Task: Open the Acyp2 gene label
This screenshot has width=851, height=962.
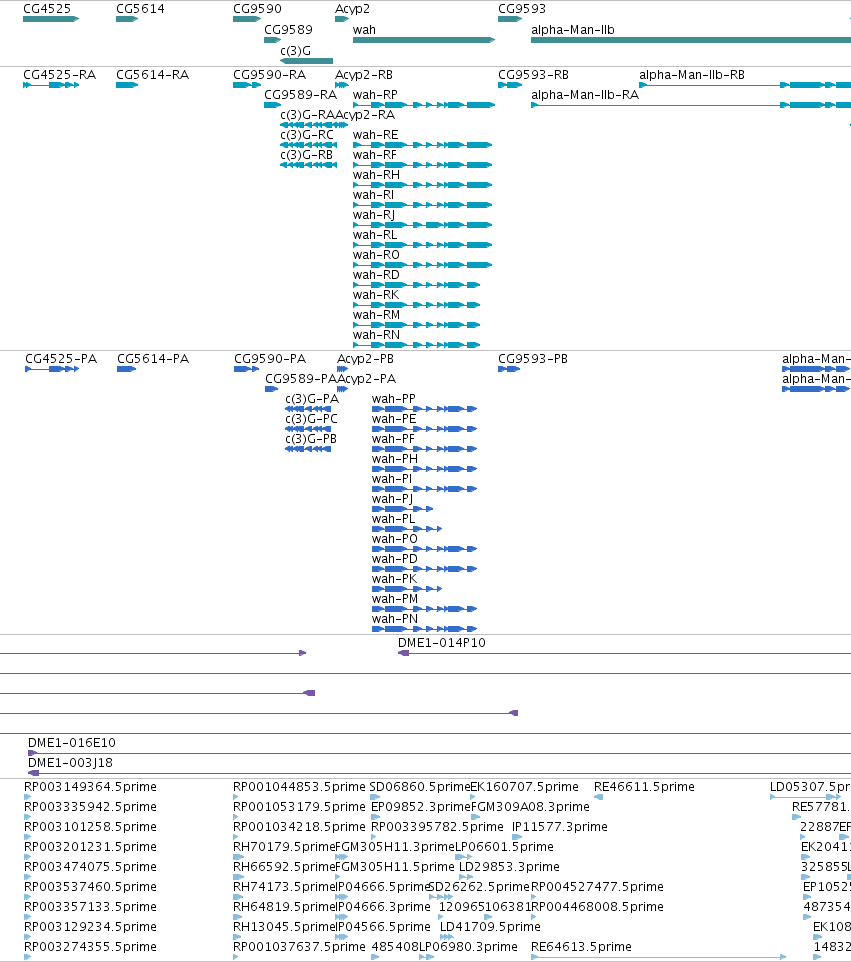Action: coord(352,9)
